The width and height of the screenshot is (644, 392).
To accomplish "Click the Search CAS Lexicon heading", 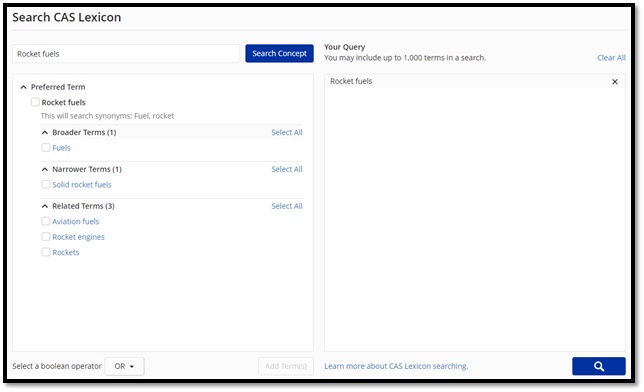I will click(x=67, y=17).
